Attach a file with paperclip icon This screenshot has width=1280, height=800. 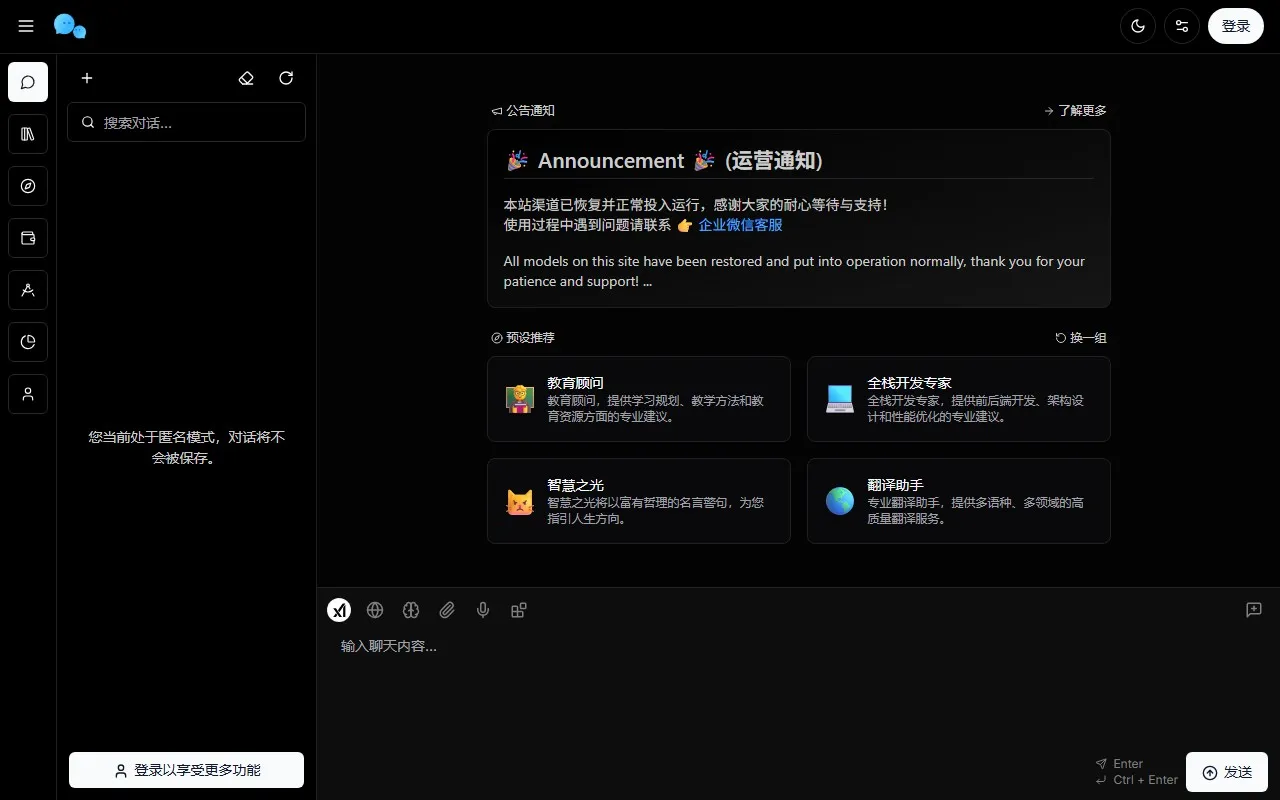tap(447, 610)
